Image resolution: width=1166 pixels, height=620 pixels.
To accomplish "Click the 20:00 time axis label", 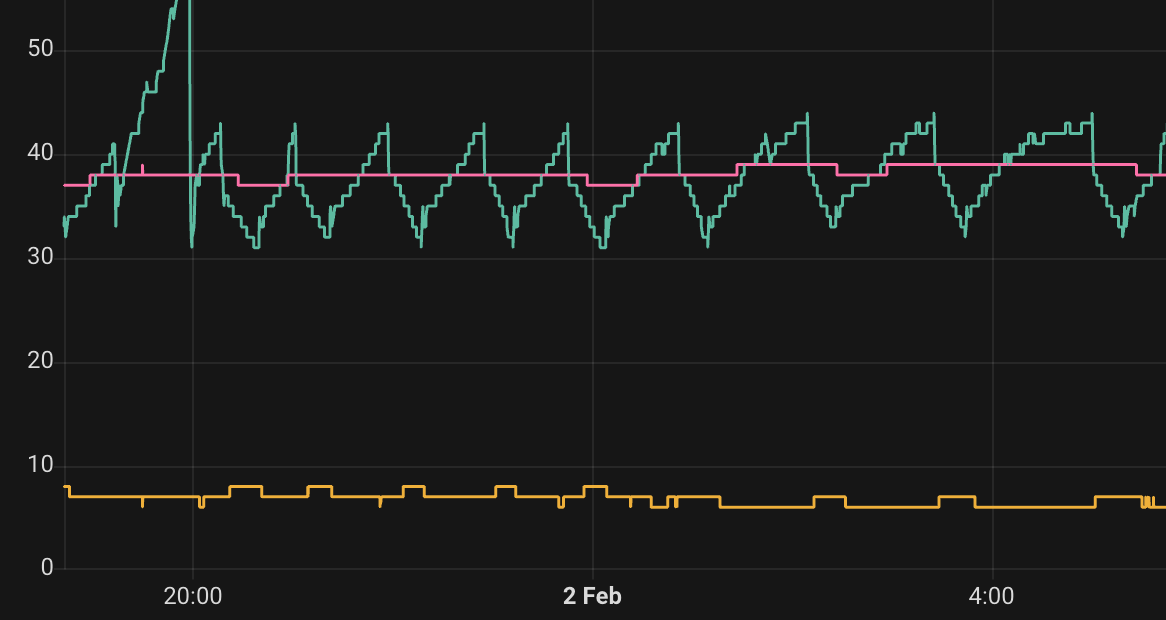I will point(193,597).
